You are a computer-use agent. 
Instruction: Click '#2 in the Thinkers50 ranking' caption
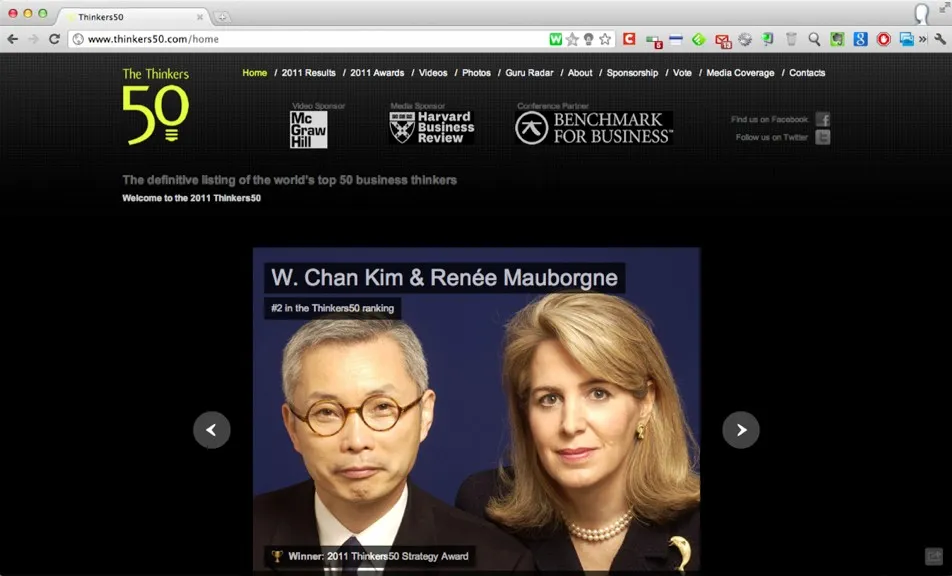tap(332, 308)
